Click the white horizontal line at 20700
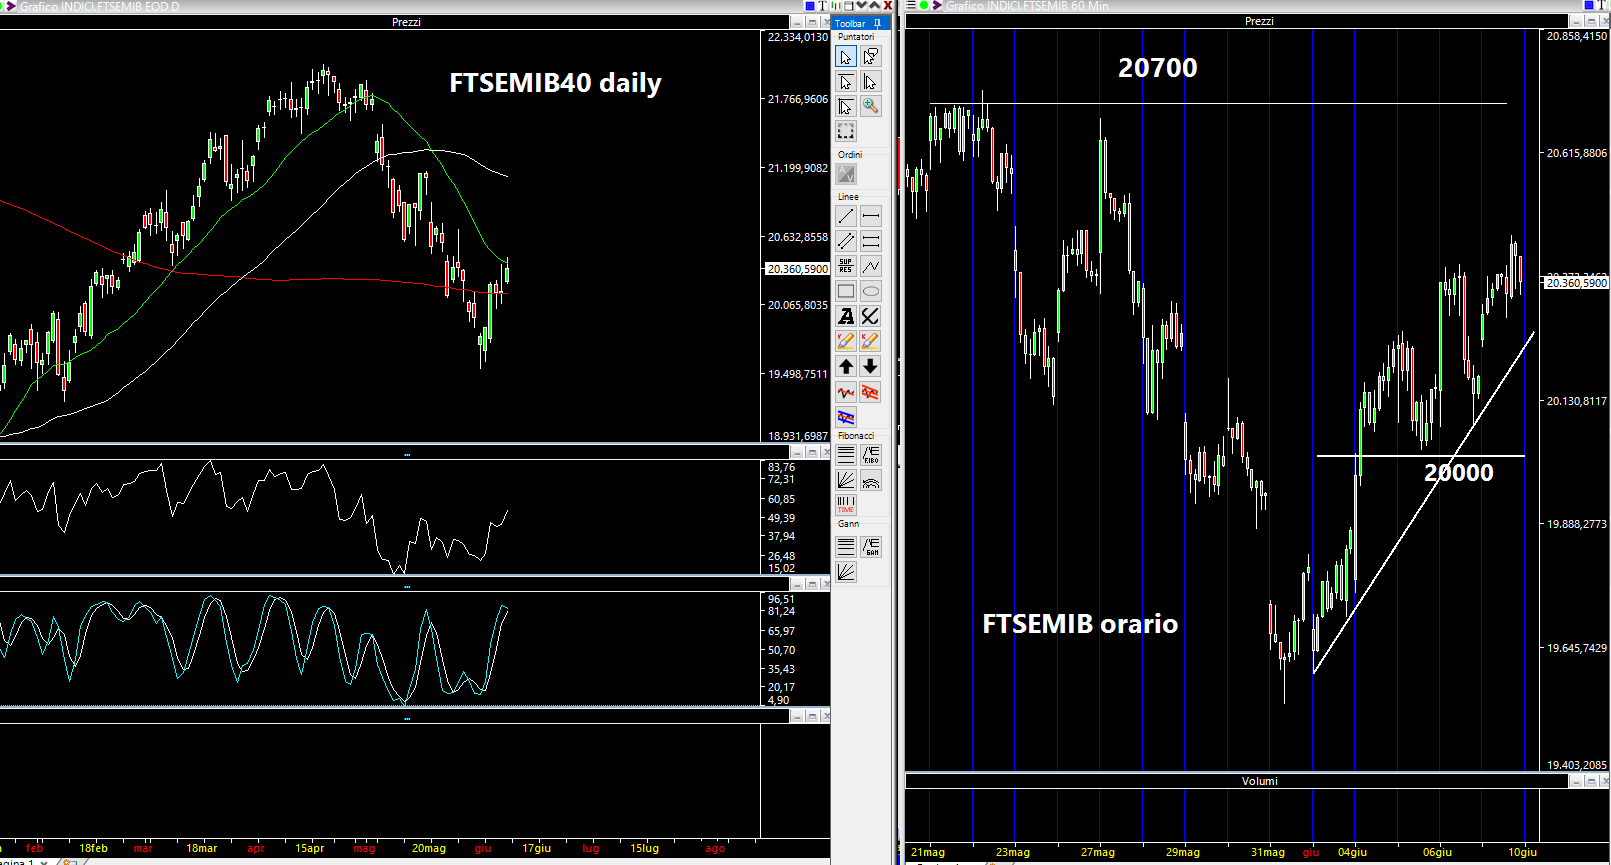Viewport: 1611px width, 865px height. coord(1218,103)
